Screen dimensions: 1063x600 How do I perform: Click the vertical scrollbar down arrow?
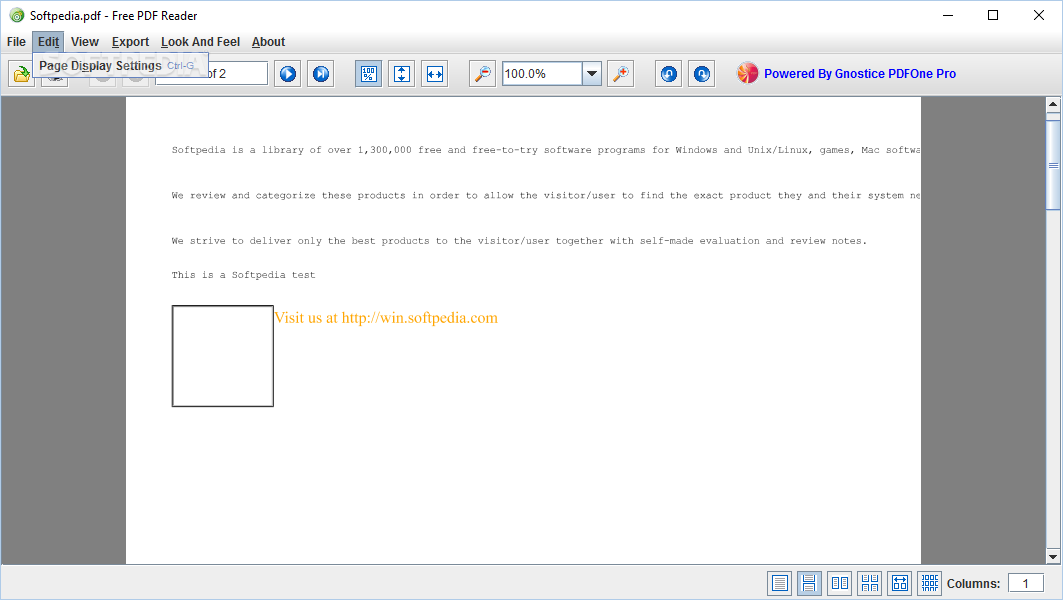tap(1053, 557)
